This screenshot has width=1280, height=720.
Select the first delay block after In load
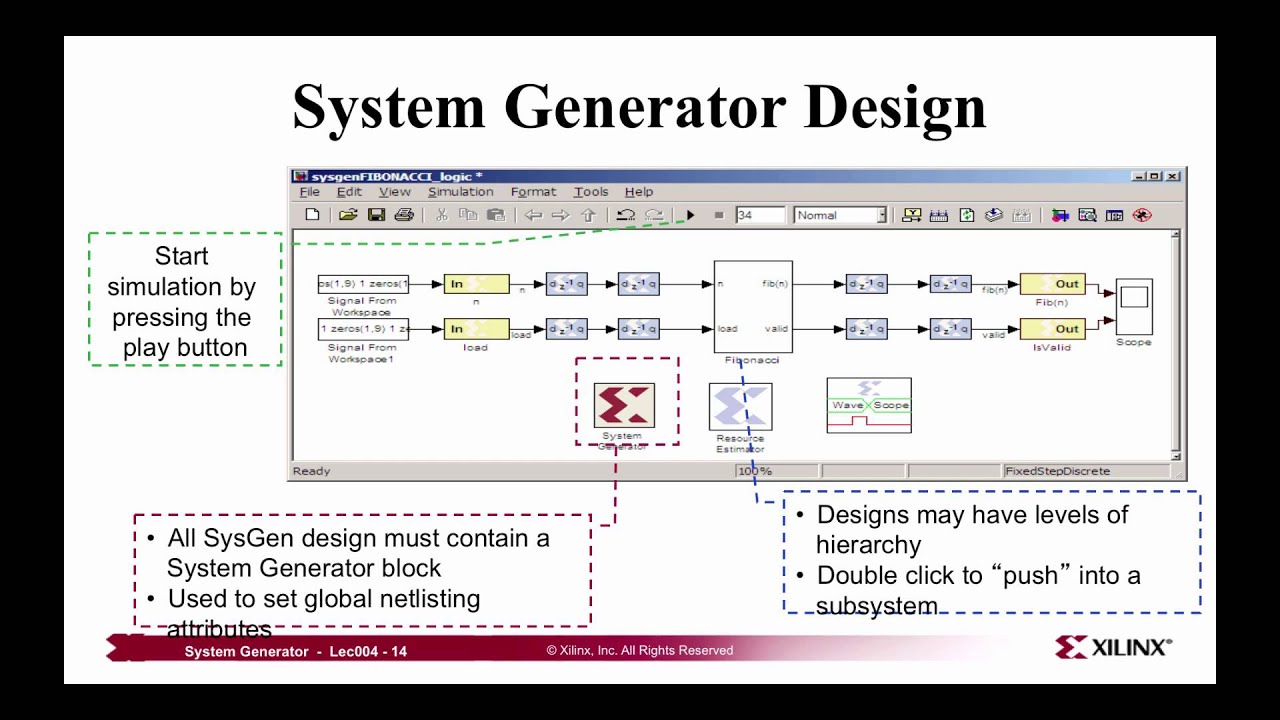click(x=566, y=329)
